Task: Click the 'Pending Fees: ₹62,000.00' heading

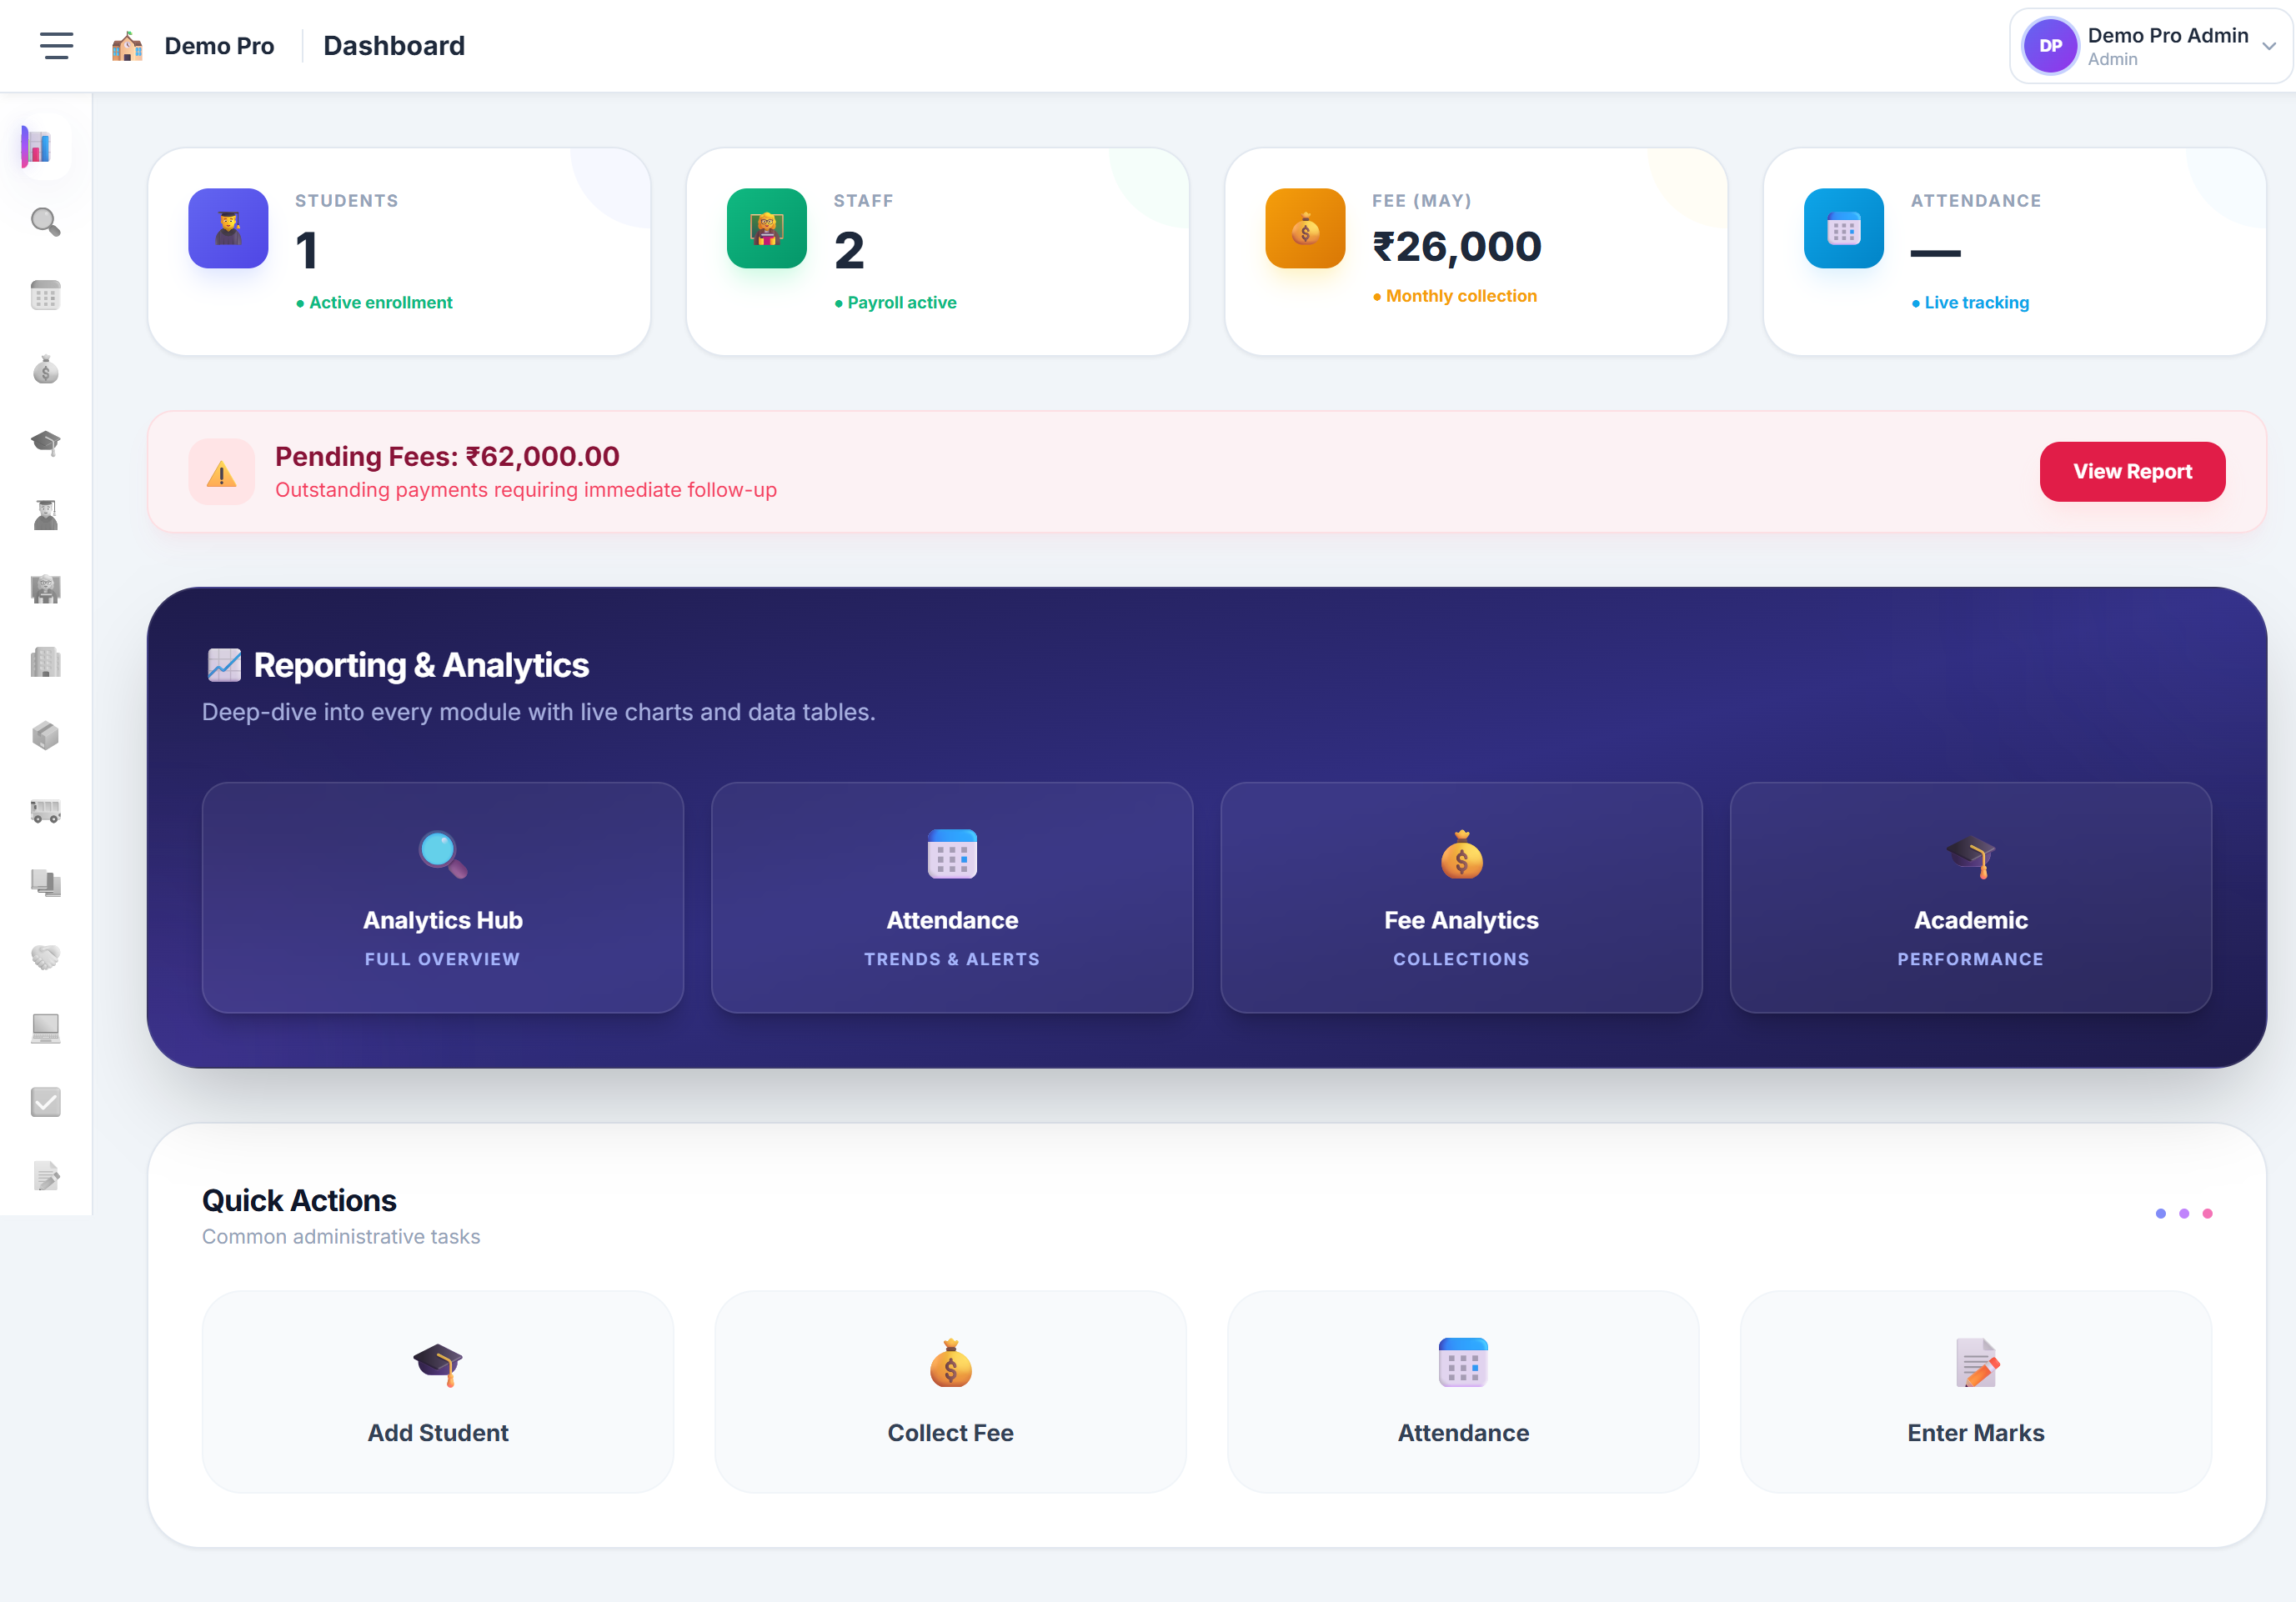Action: click(447, 457)
